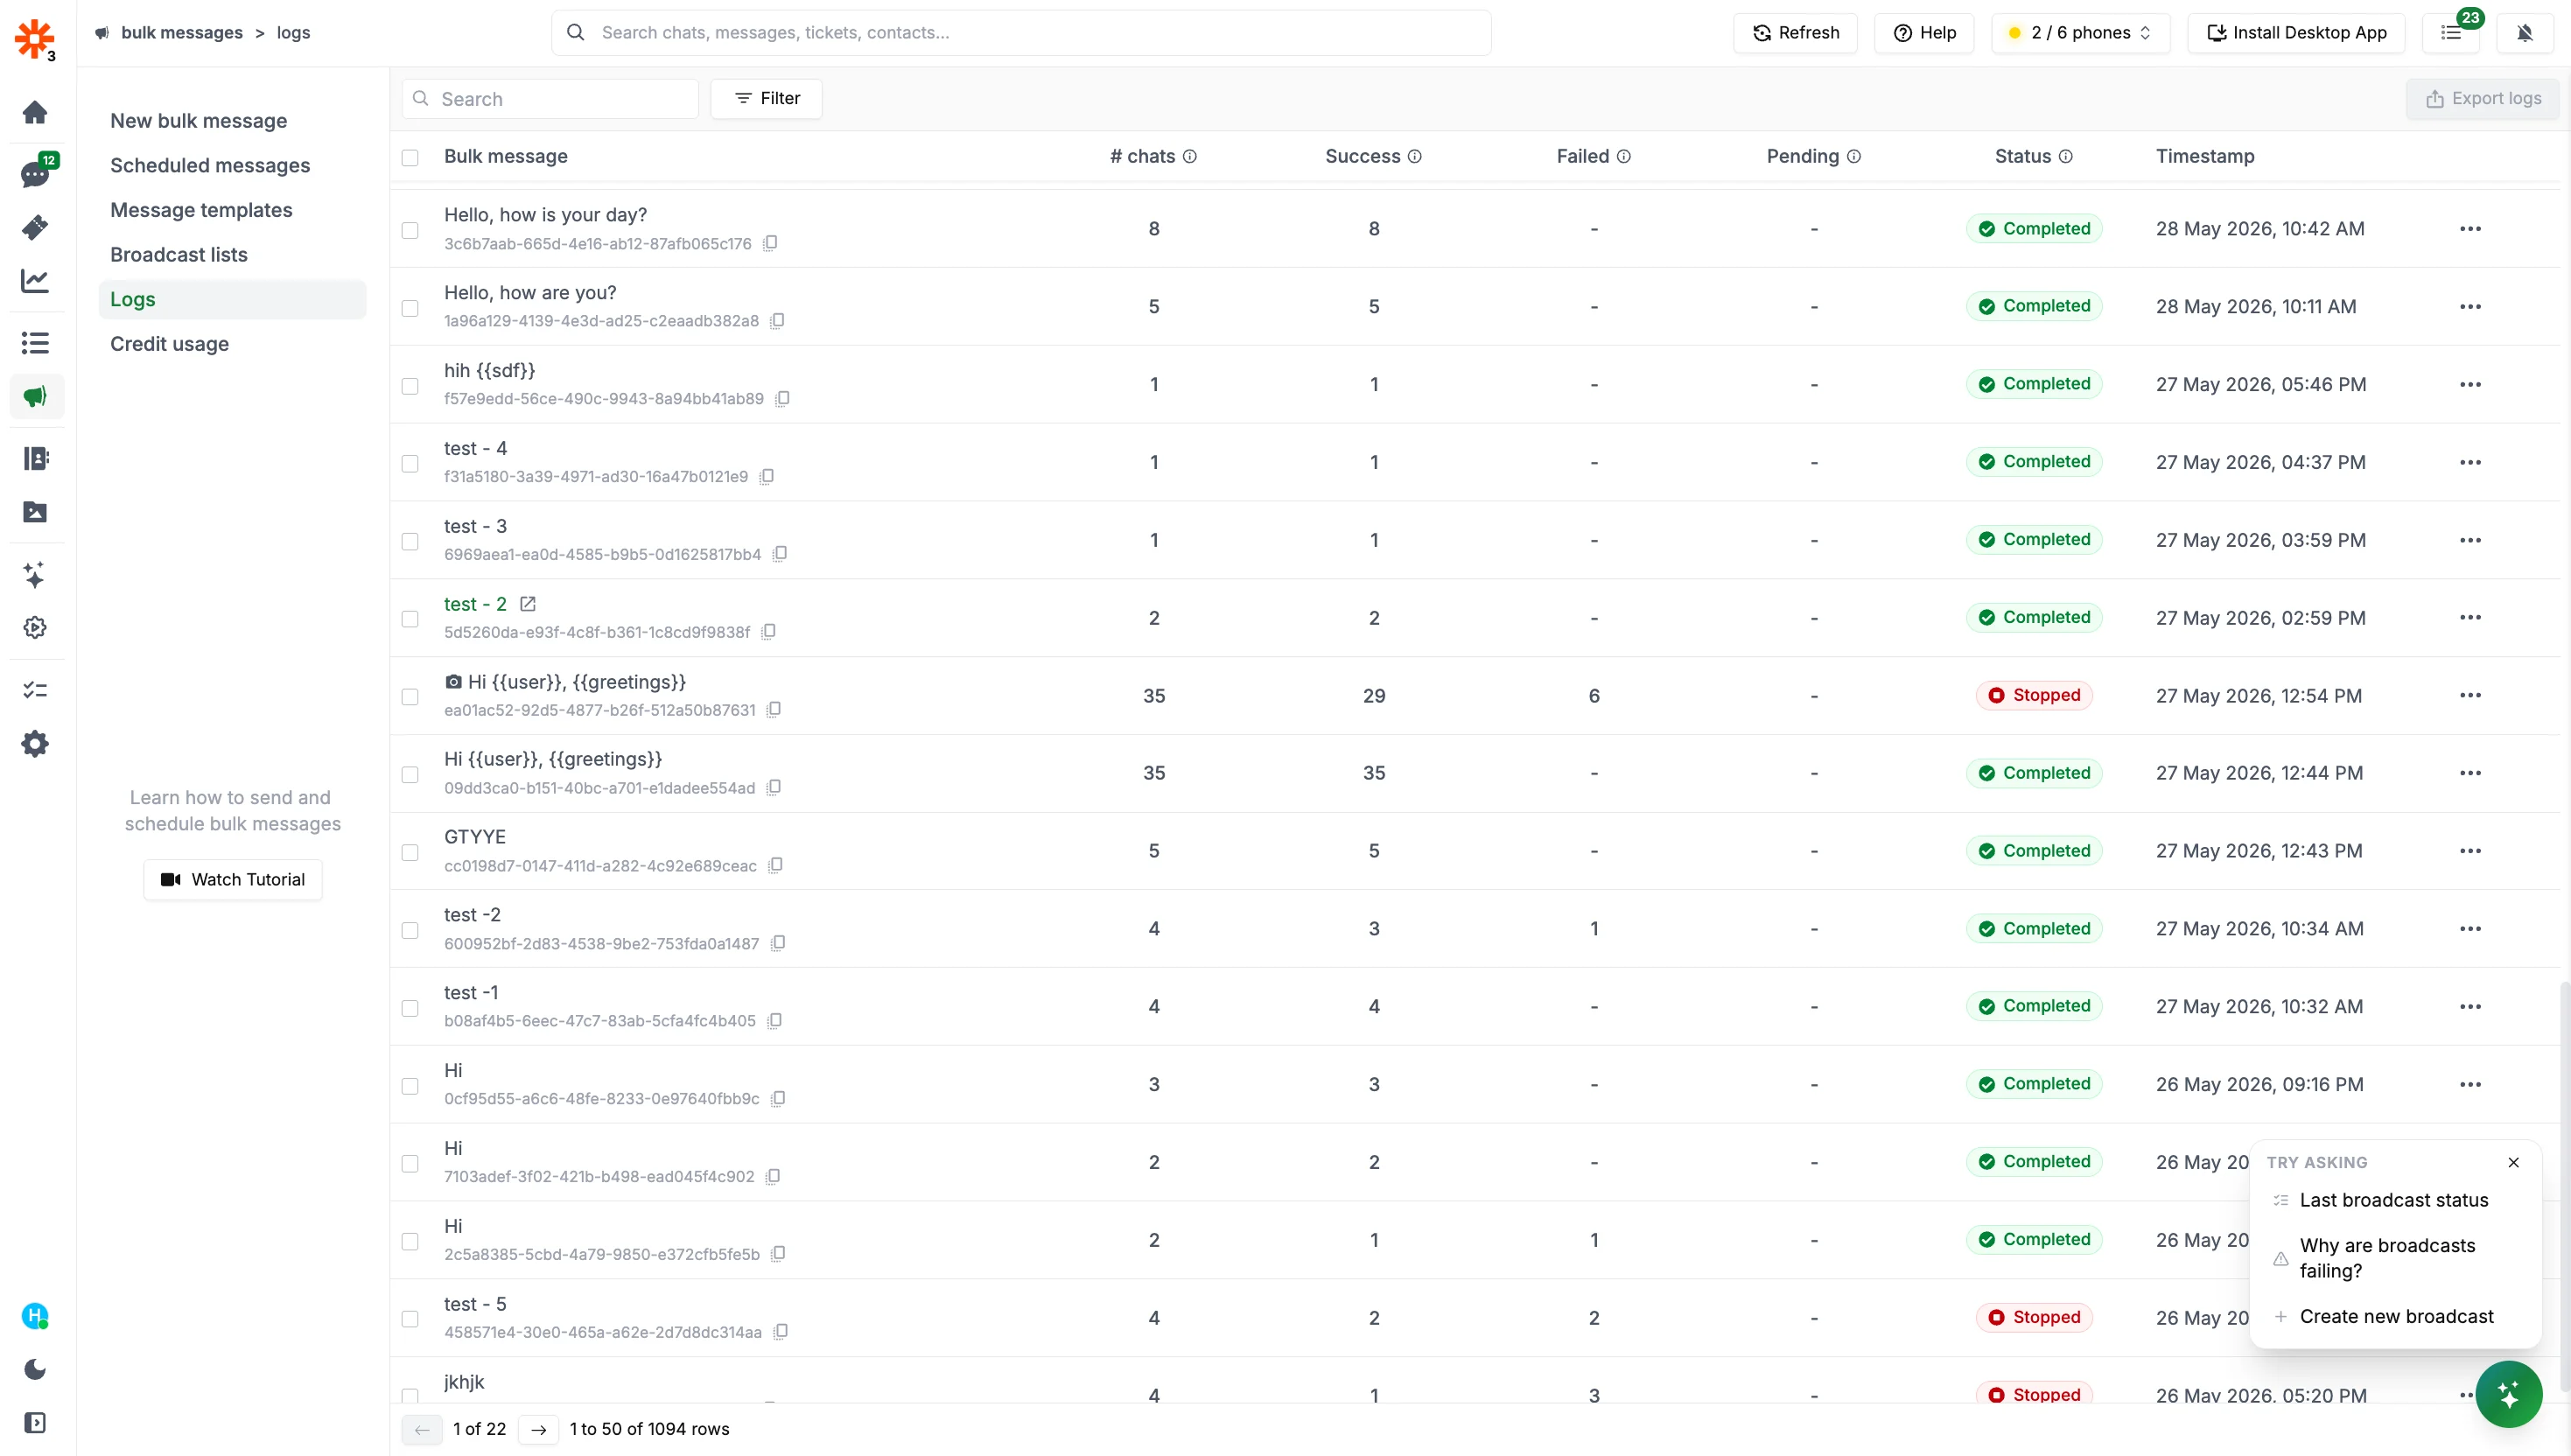Check the 'GTYYE' row checkbox
This screenshot has width=2571, height=1456.
[410, 852]
